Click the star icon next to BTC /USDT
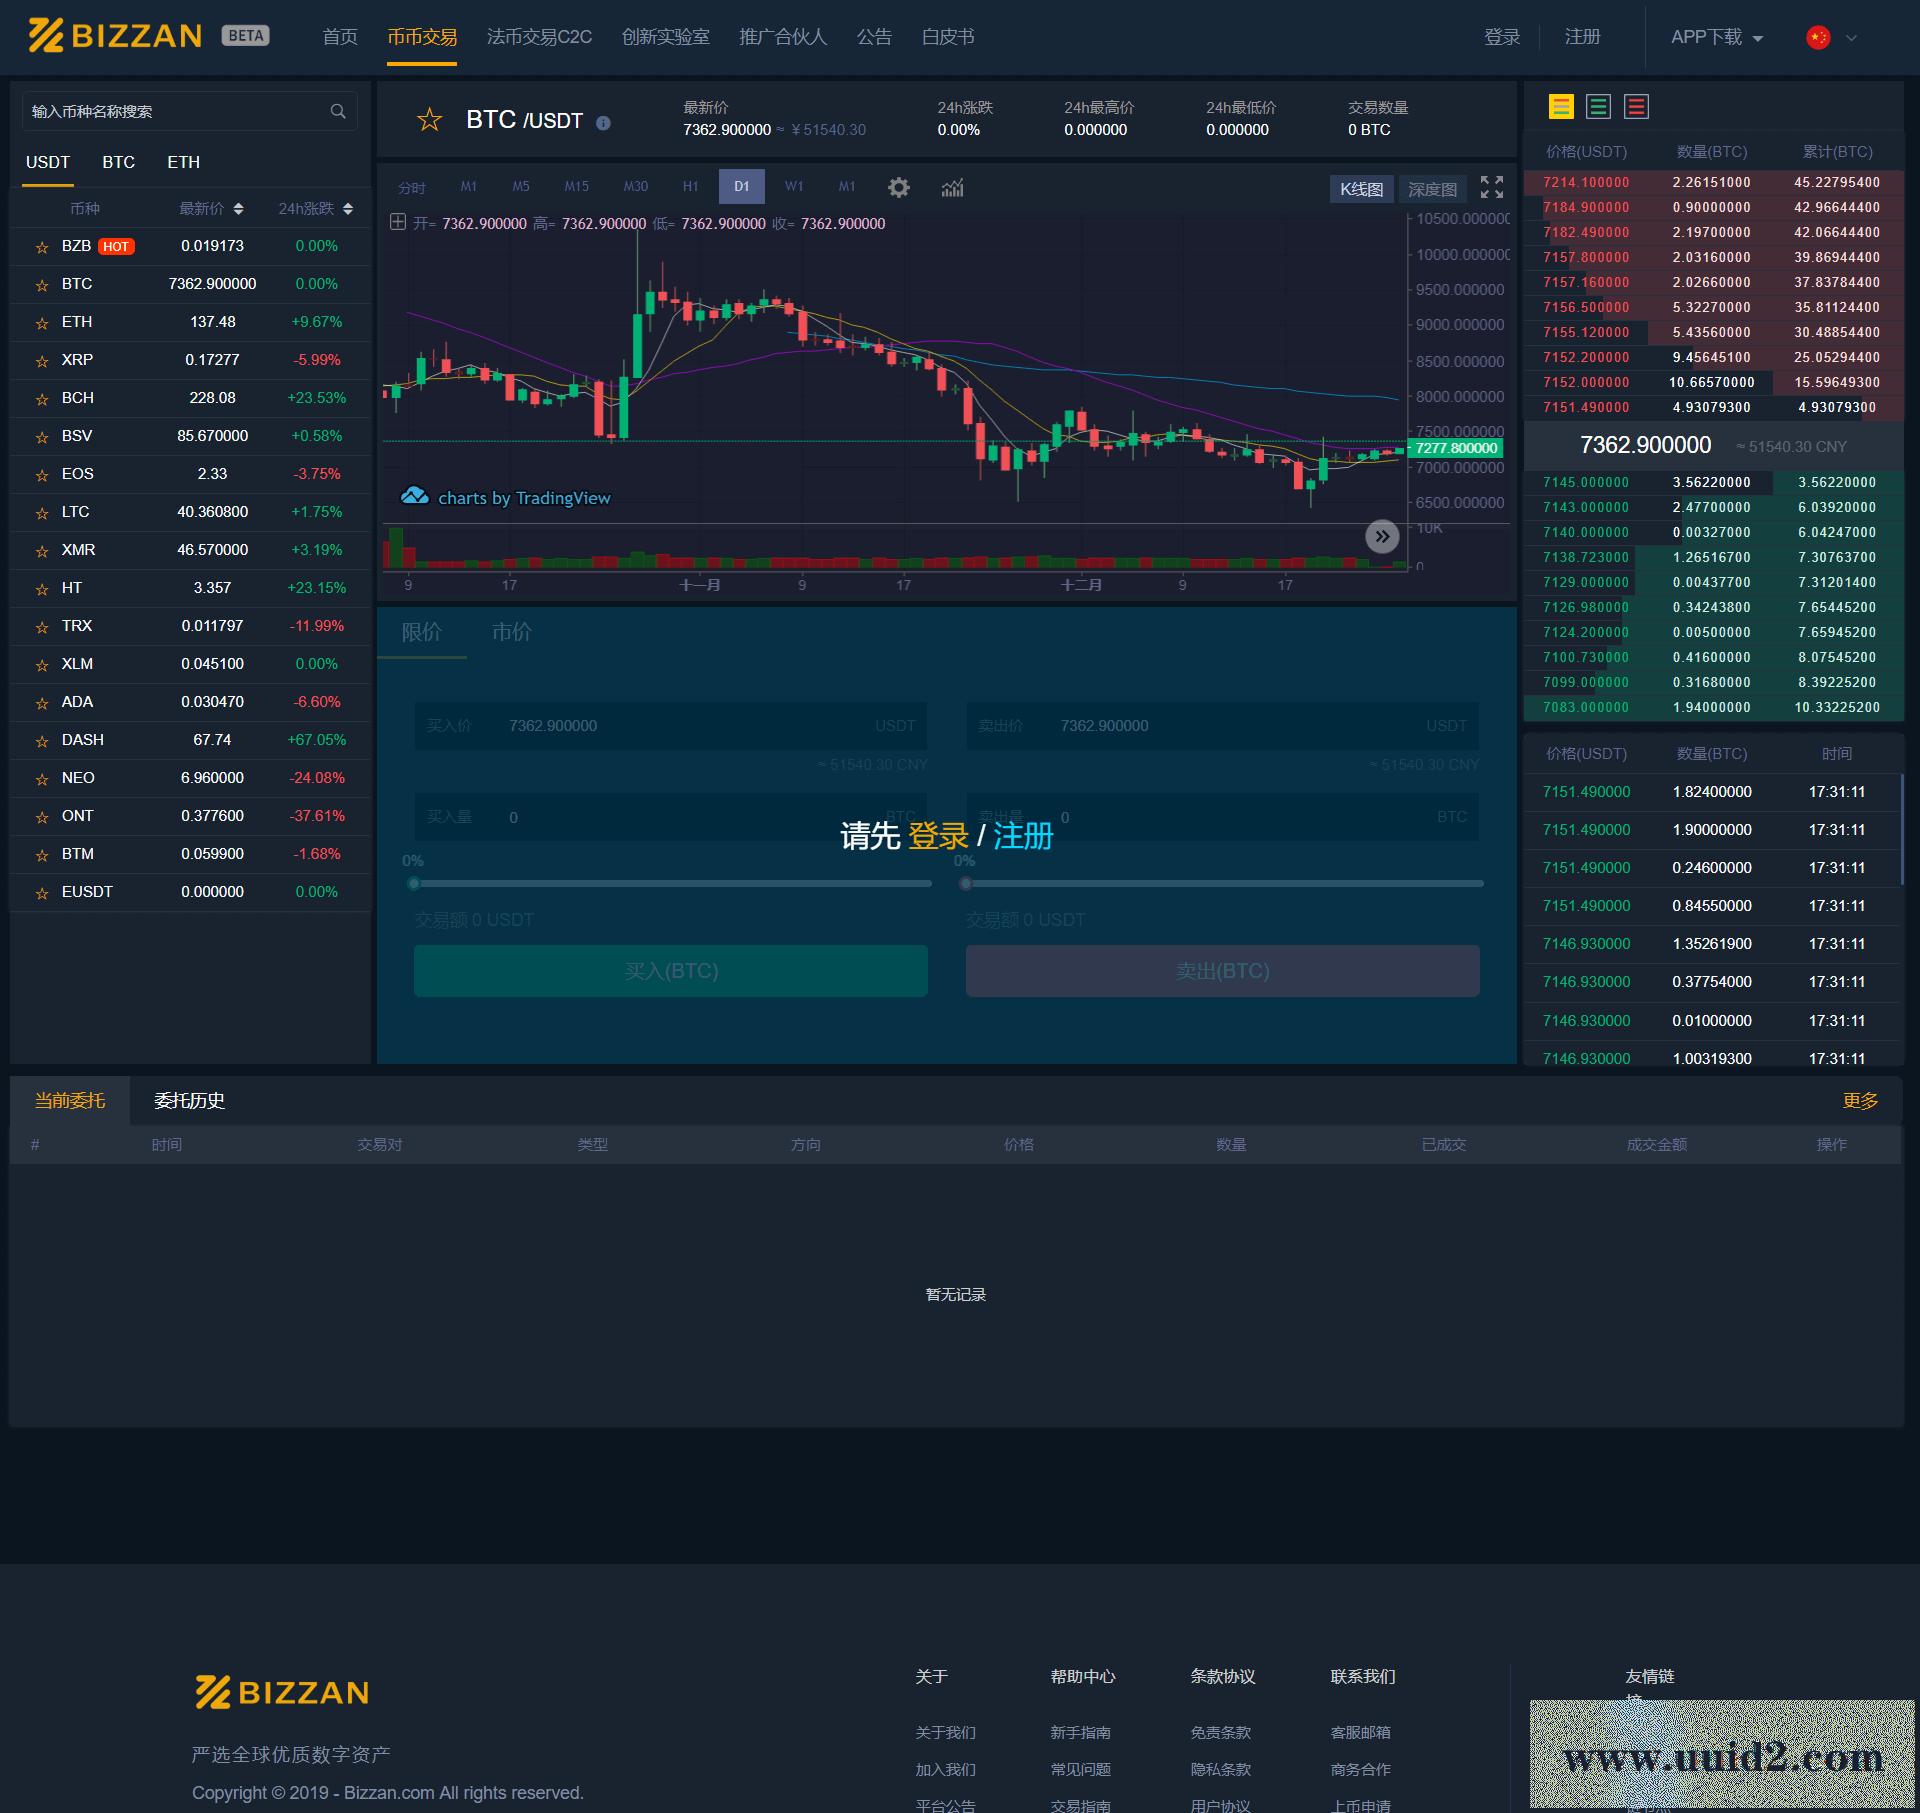Viewport: 1920px width, 1813px height. pos(429,120)
